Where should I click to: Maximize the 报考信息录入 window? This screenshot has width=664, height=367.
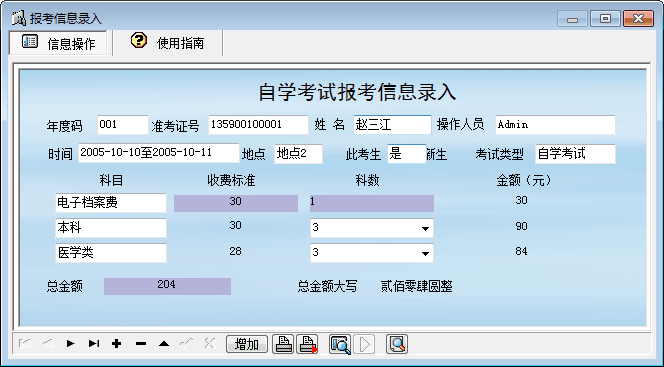pos(605,19)
